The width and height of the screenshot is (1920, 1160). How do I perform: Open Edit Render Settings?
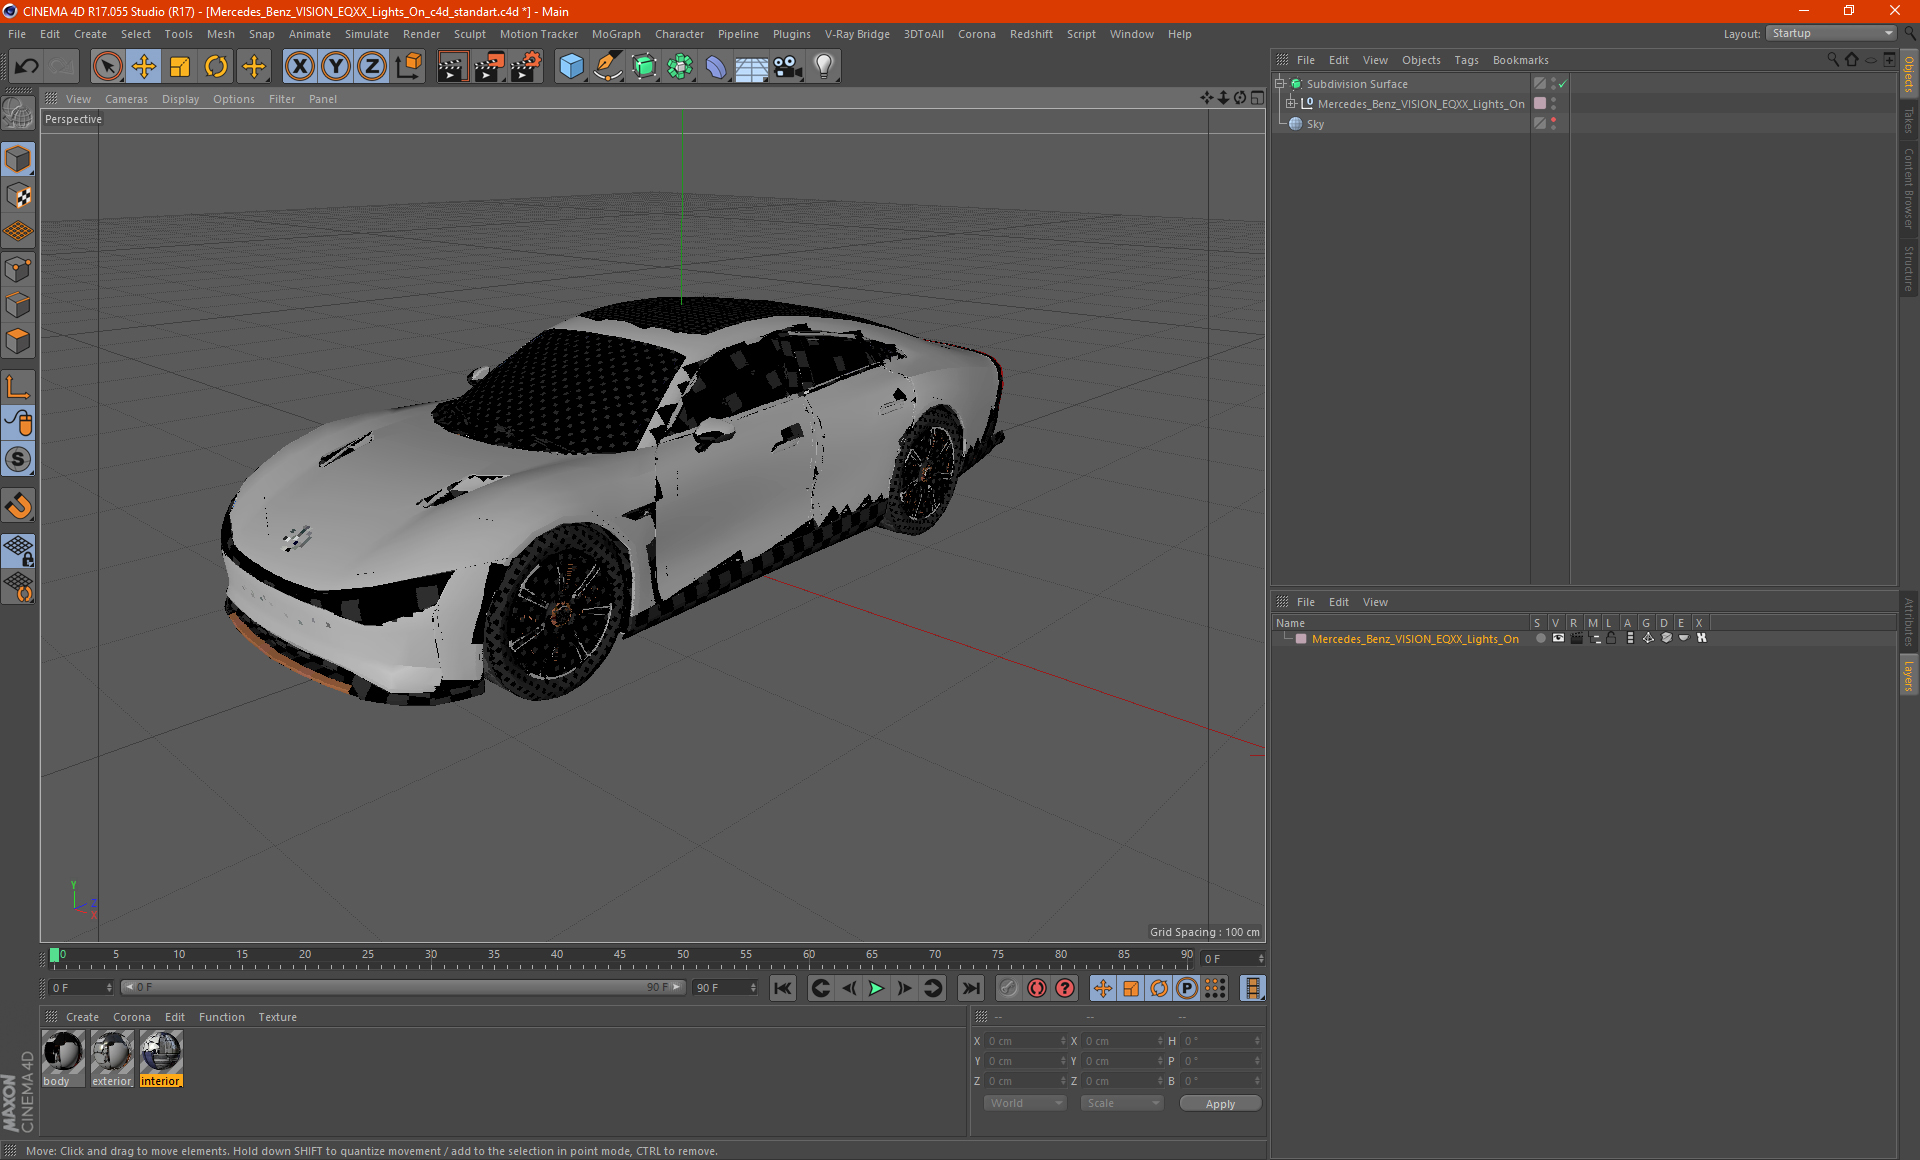click(x=526, y=67)
